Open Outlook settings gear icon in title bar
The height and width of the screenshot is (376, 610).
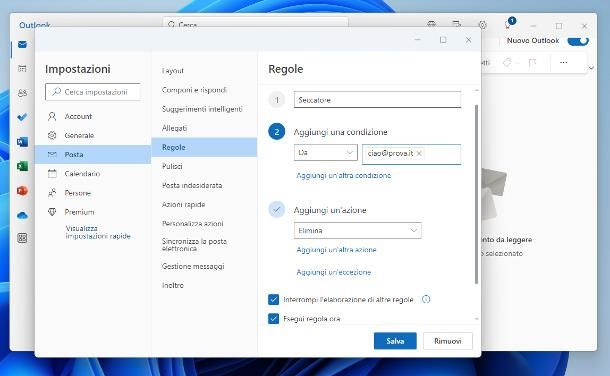(x=482, y=25)
